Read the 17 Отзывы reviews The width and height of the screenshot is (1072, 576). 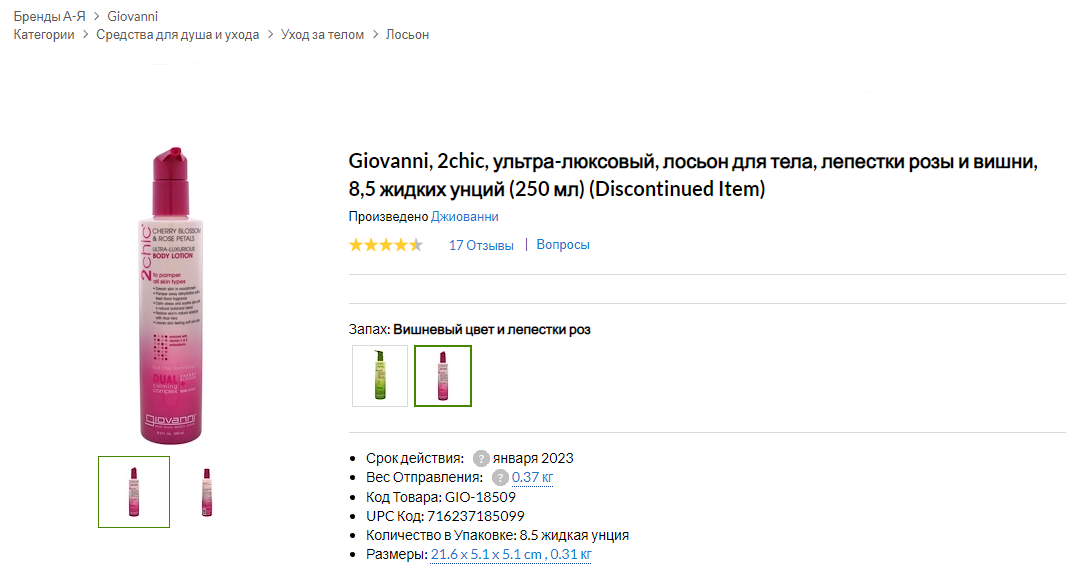click(x=481, y=245)
